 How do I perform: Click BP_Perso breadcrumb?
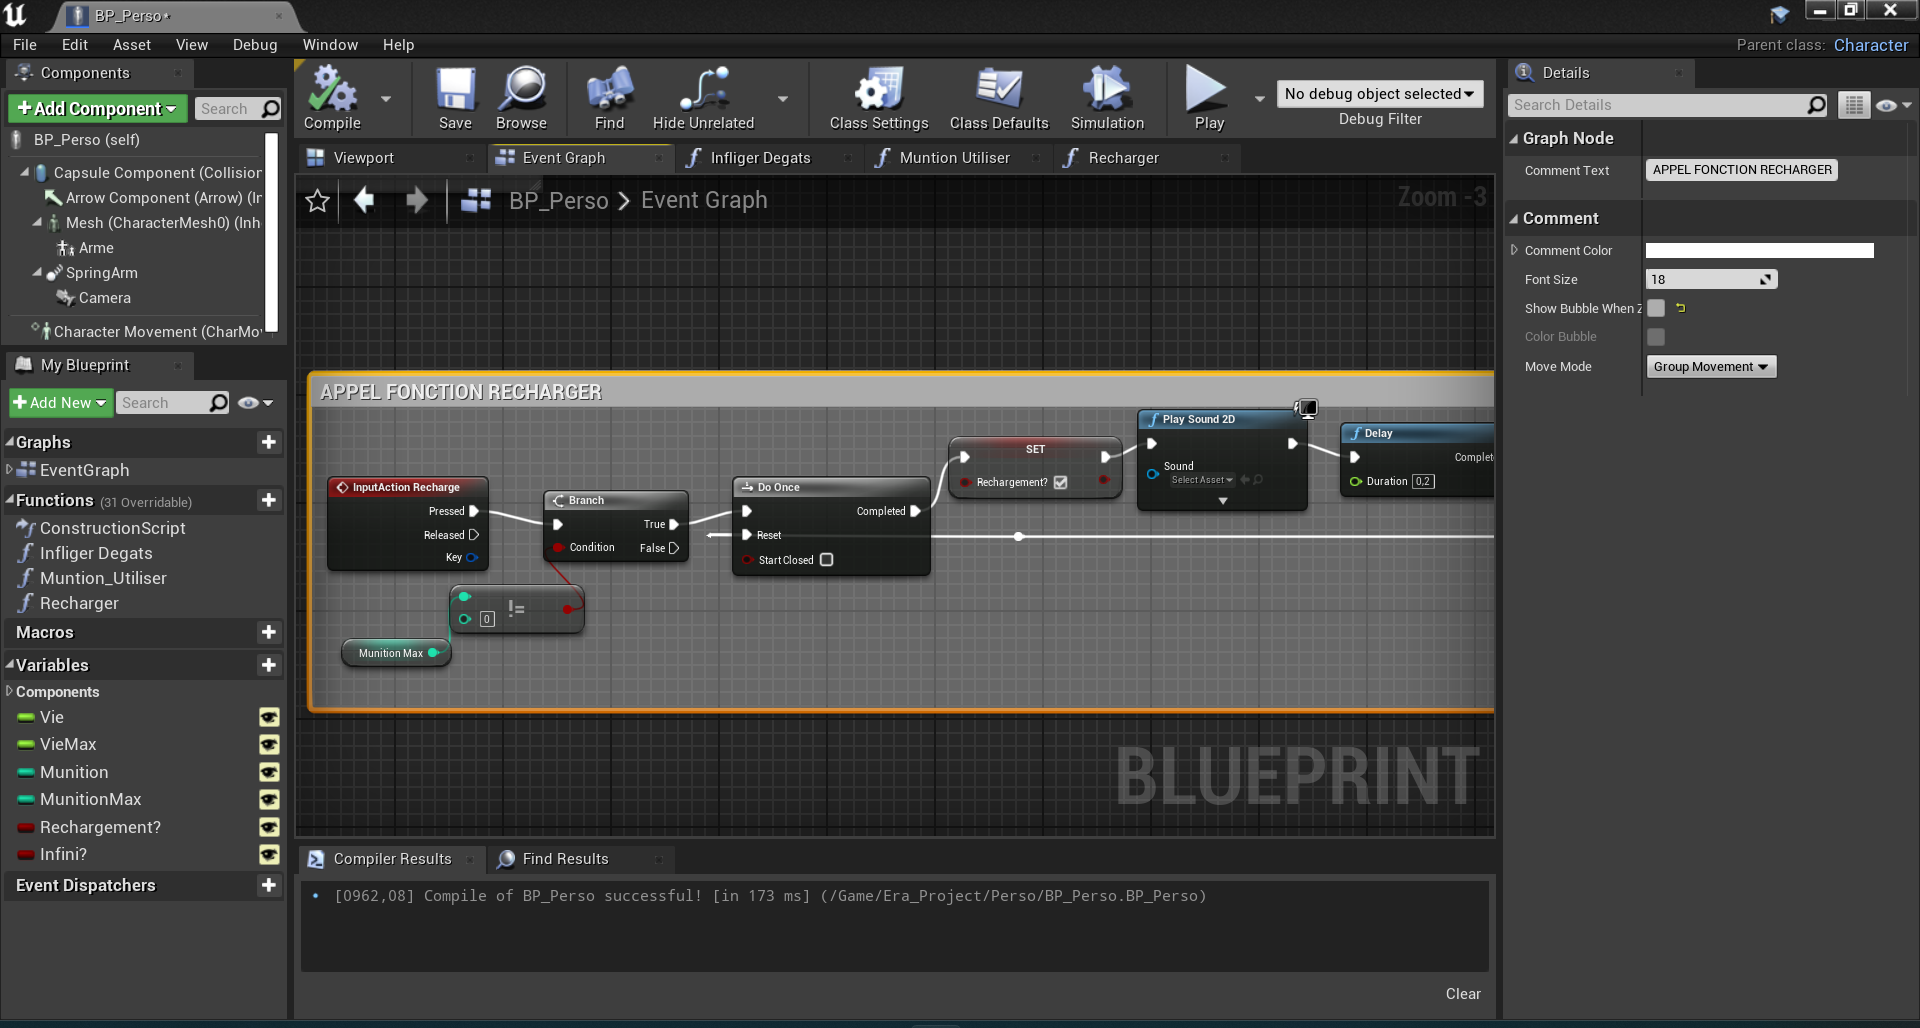[558, 201]
